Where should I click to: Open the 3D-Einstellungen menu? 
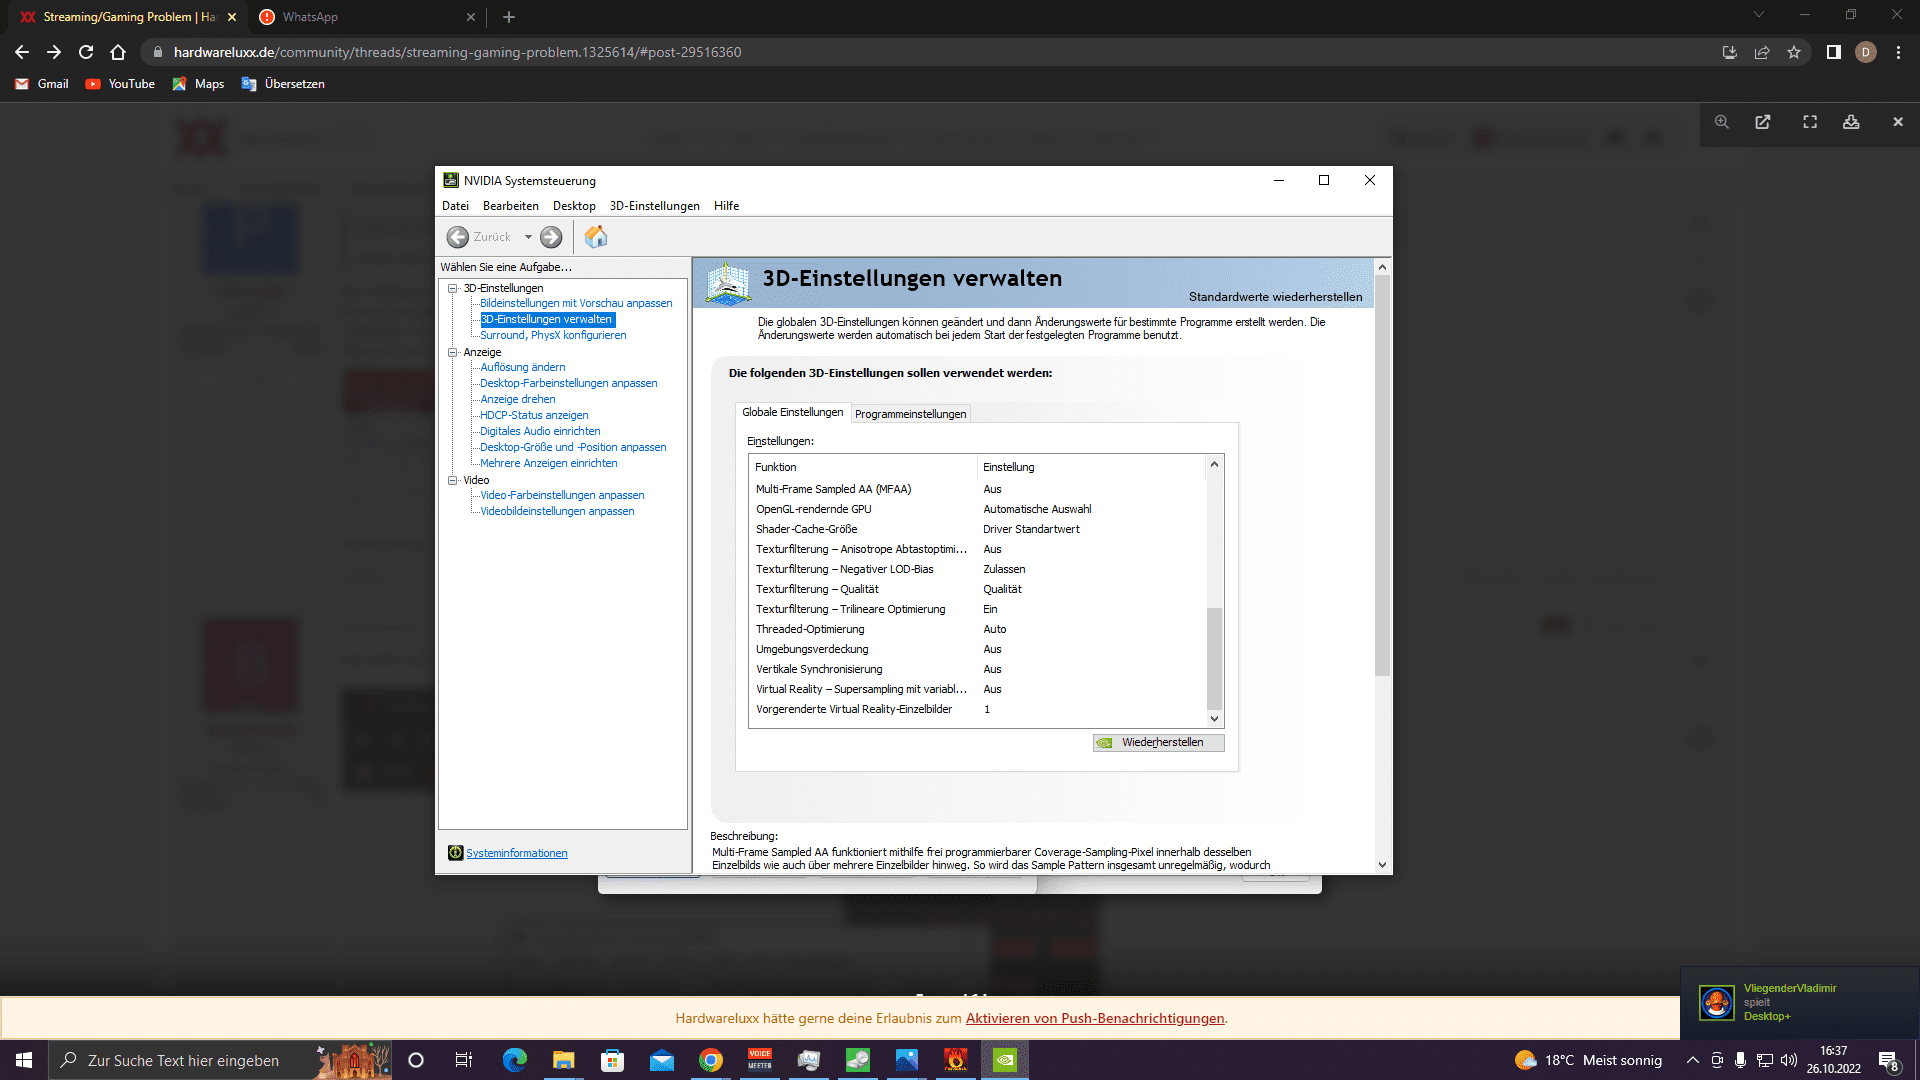pos(655,206)
